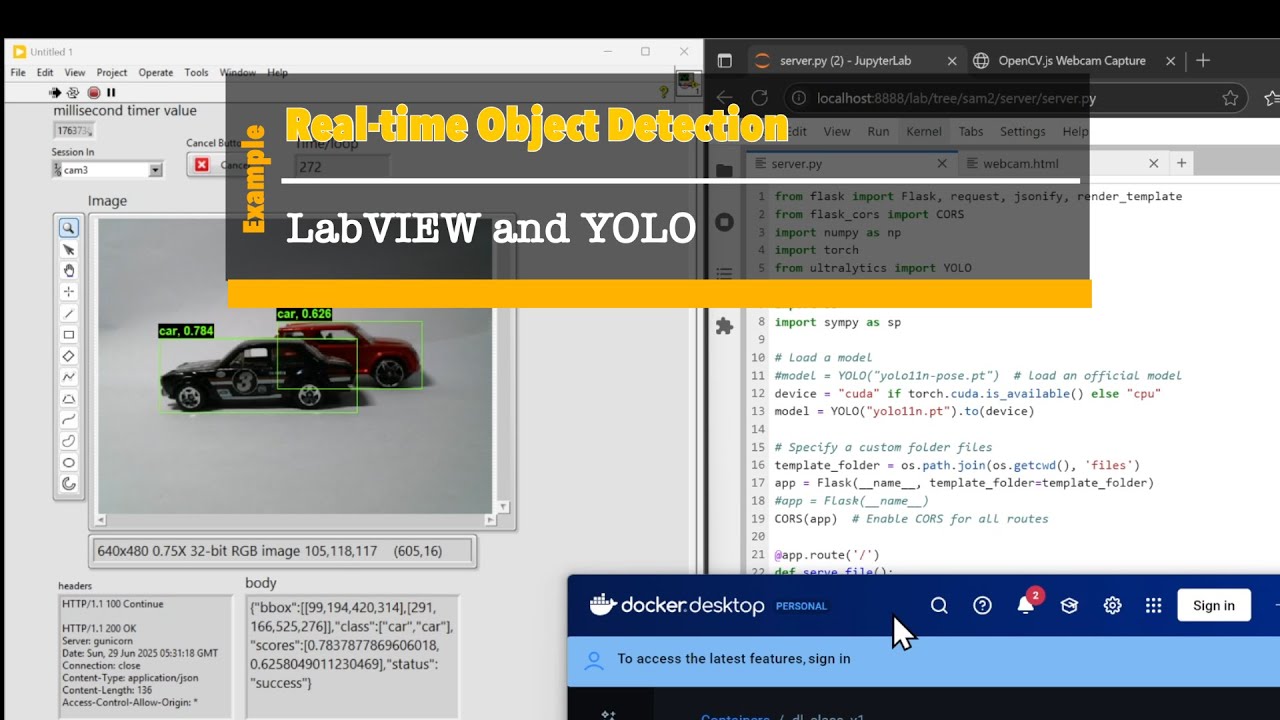The height and width of the screenshot is (720, 1280).
Task: Click the body JSON response text box
Action: click(x=352, y=656)
